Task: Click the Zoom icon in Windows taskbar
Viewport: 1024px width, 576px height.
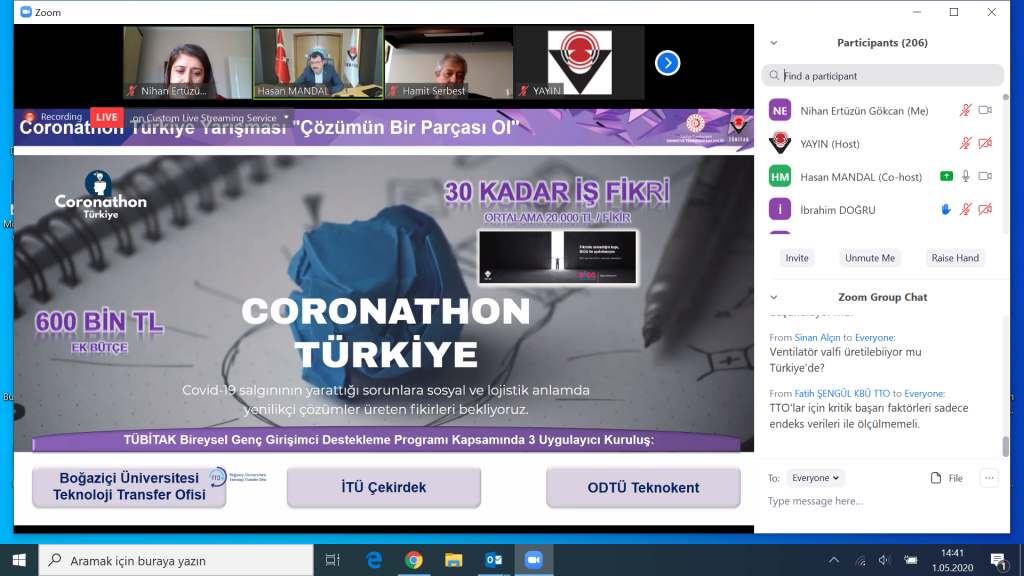Action: click(532, 560)
